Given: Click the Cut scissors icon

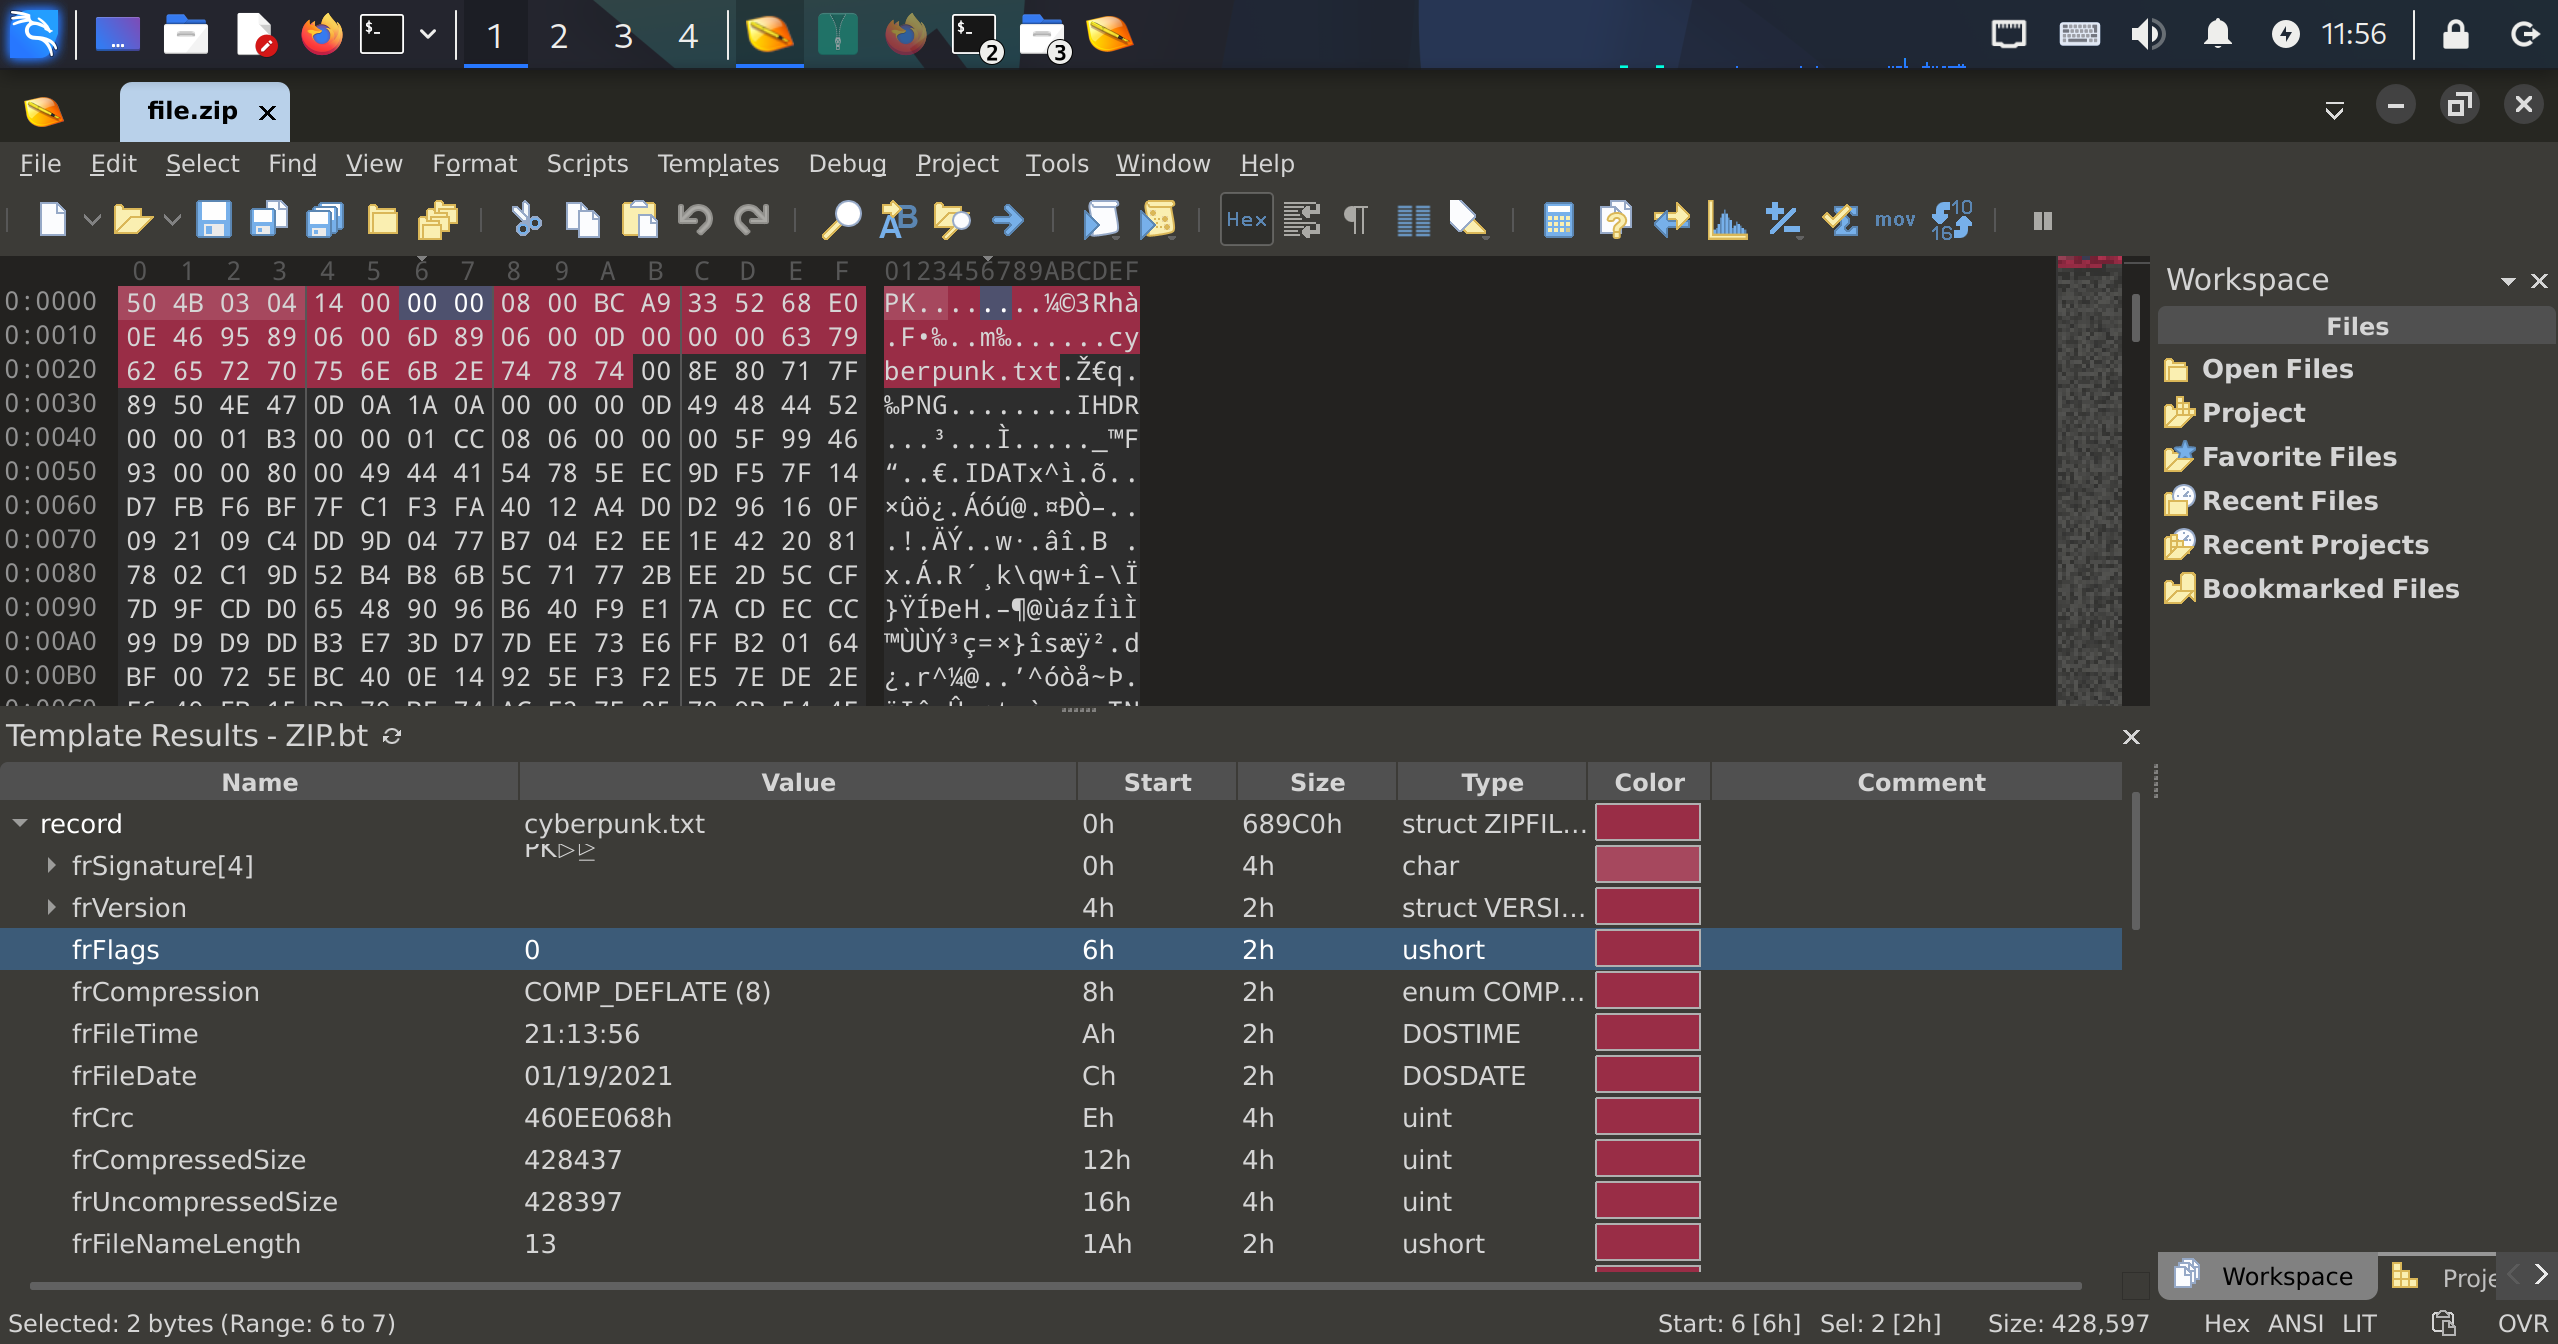Looking at the screenshot, I should click(526, 219).
